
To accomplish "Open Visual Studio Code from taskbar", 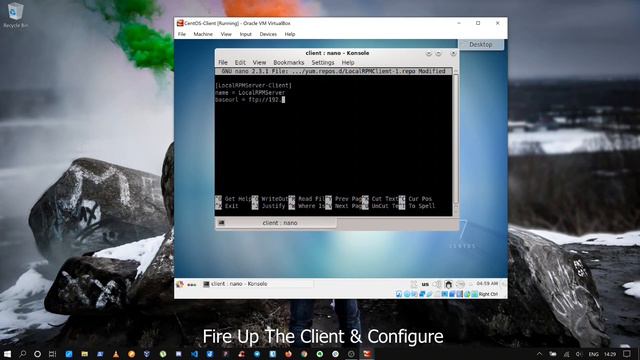I will tap(194, 354).
